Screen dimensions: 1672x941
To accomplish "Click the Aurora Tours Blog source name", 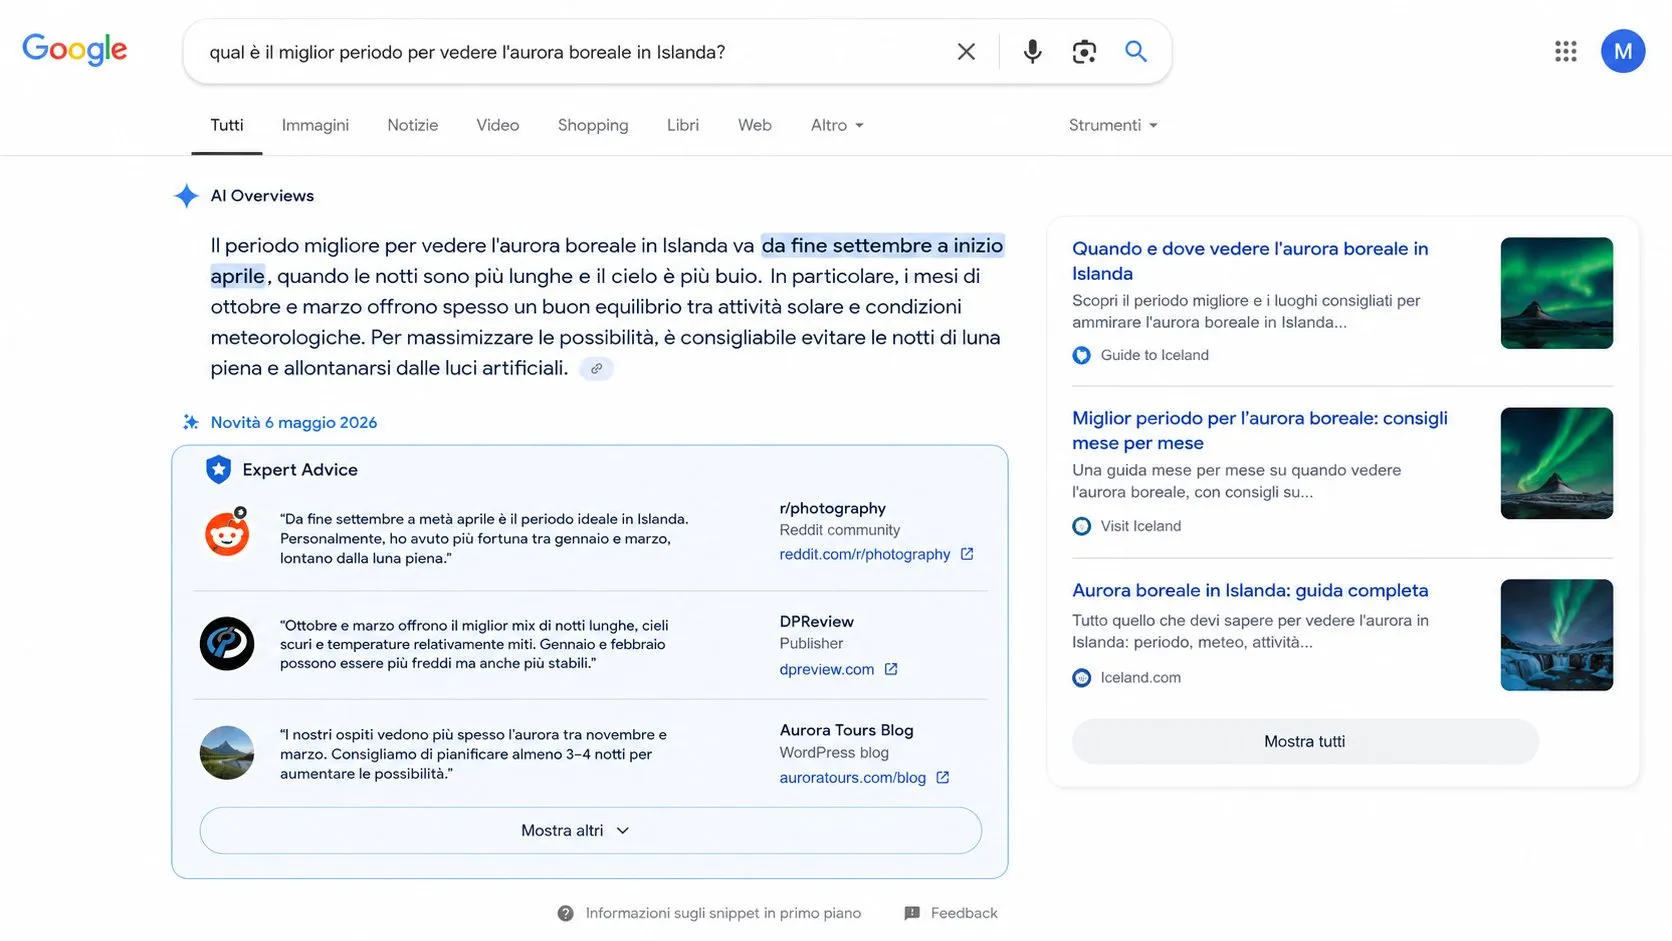I will (846, 731).
